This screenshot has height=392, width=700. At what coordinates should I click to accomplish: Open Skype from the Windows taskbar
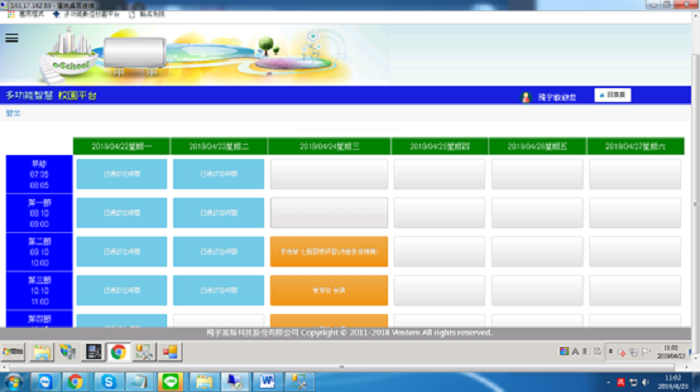coord(108,382)
